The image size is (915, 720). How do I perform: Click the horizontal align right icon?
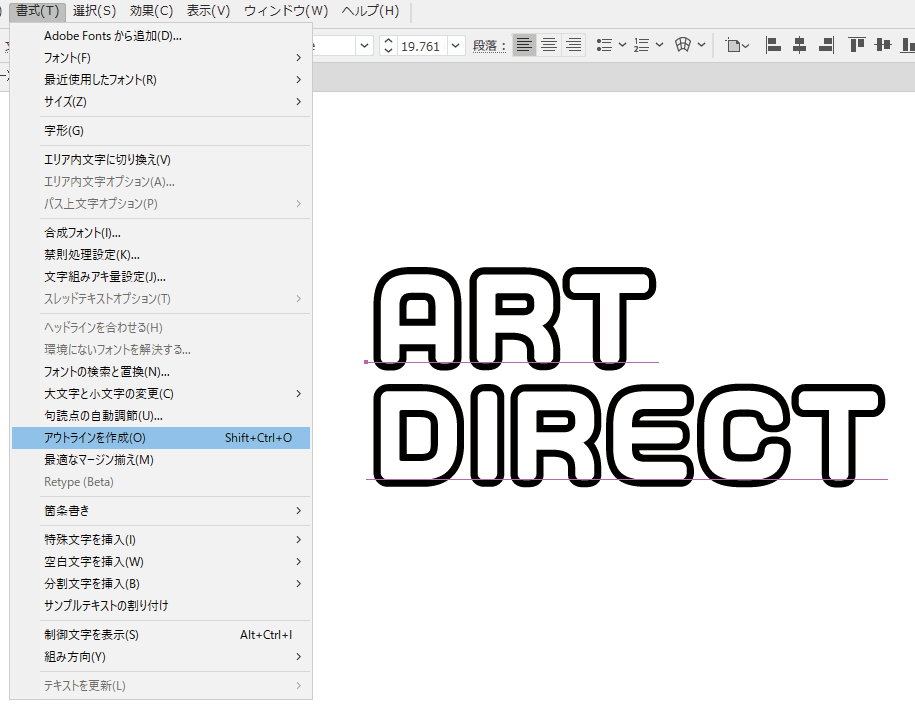[824, 45]
